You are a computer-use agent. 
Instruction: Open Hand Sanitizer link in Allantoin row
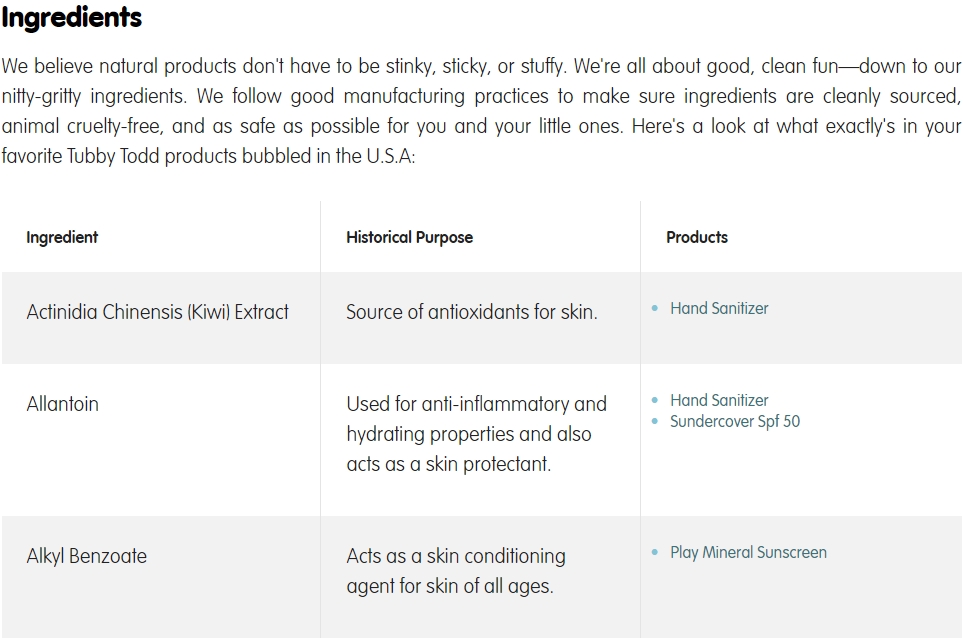point(719,400)
